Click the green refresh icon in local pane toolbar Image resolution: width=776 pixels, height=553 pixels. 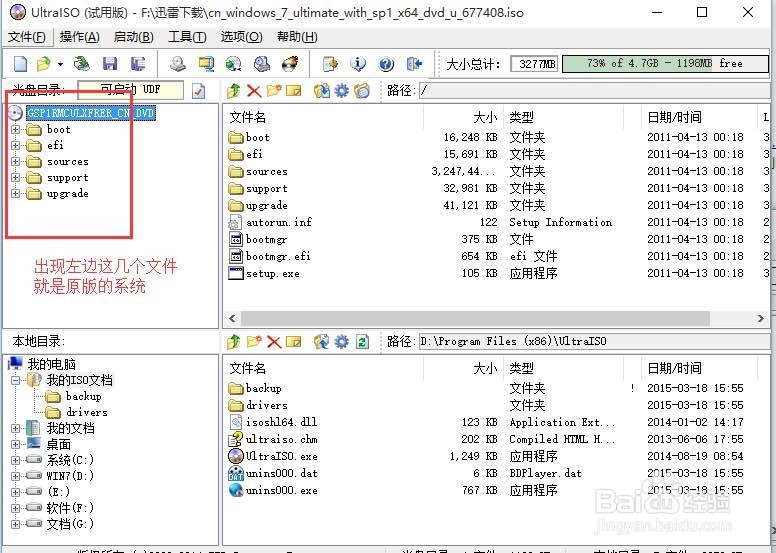point(362,342)
